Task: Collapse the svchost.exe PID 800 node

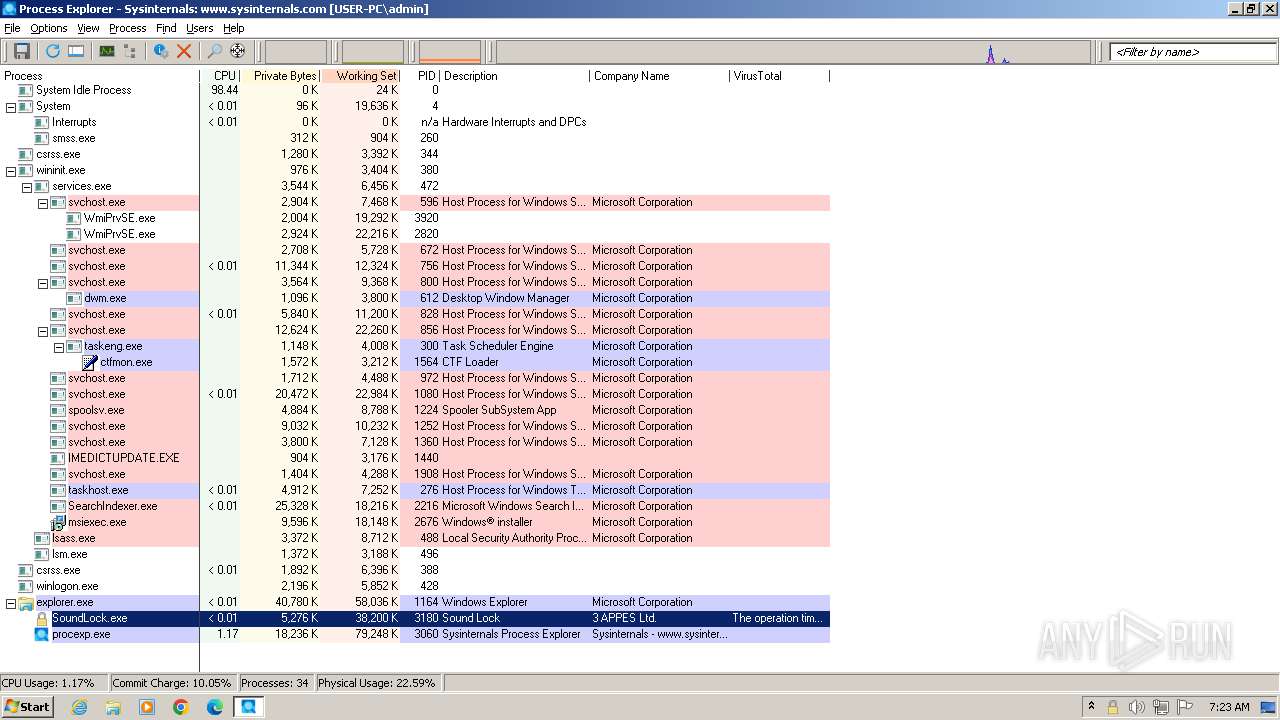Action: (x=43, y=282)
